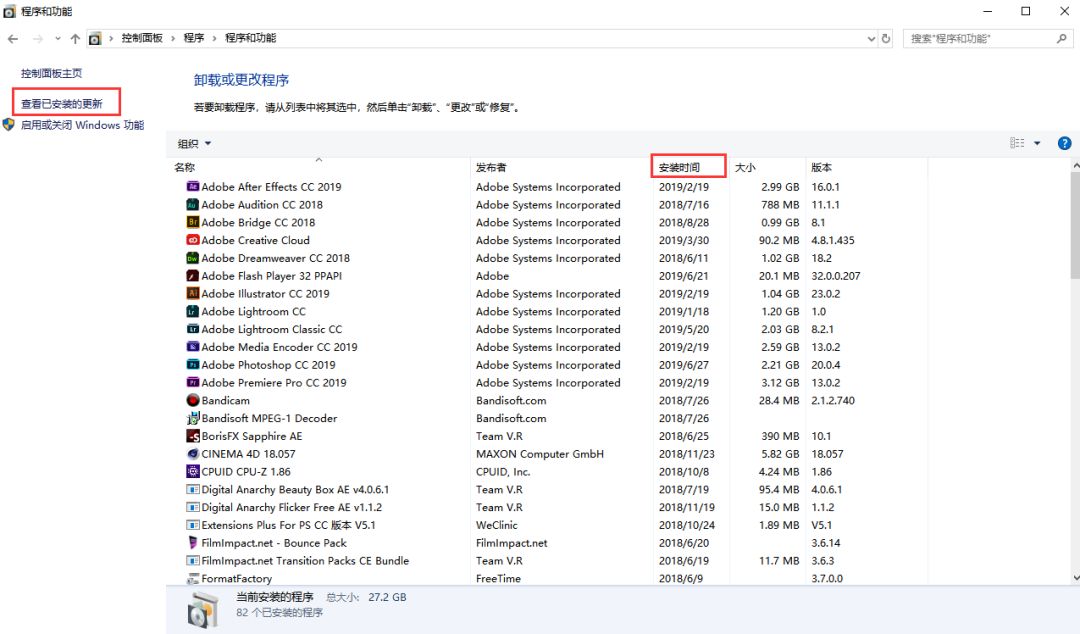Click the Adobe Bridge CC 2018 icon

point(193,222)
